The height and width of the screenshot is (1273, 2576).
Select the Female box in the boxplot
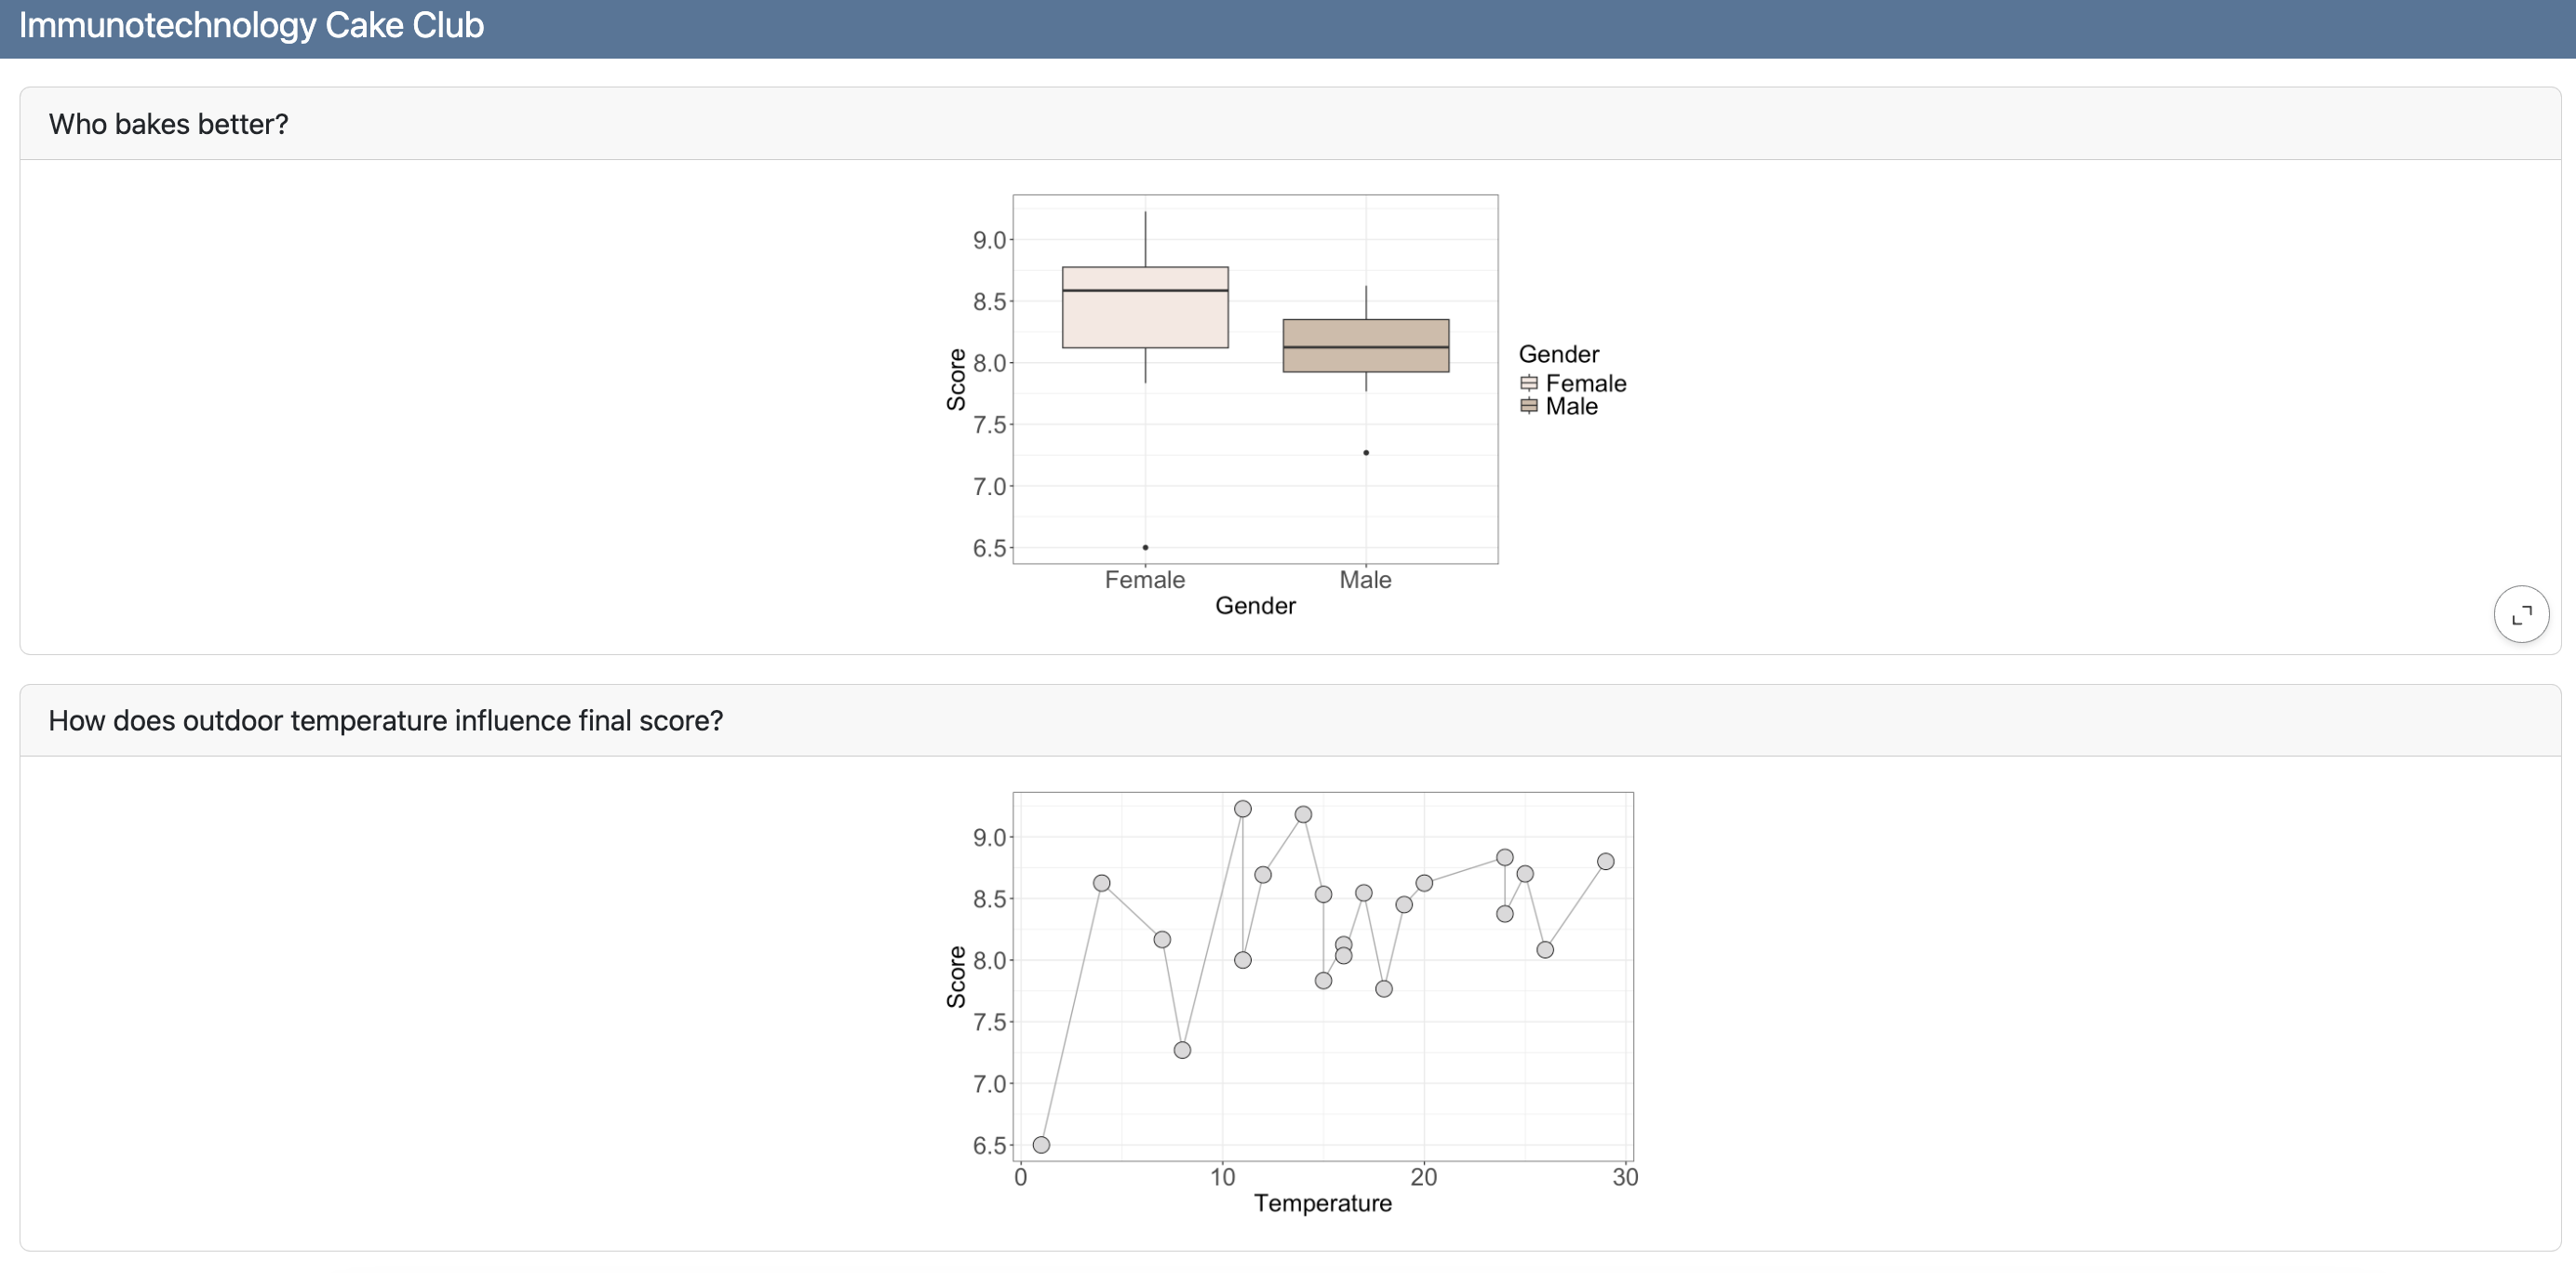click(x=1145, y=320)
